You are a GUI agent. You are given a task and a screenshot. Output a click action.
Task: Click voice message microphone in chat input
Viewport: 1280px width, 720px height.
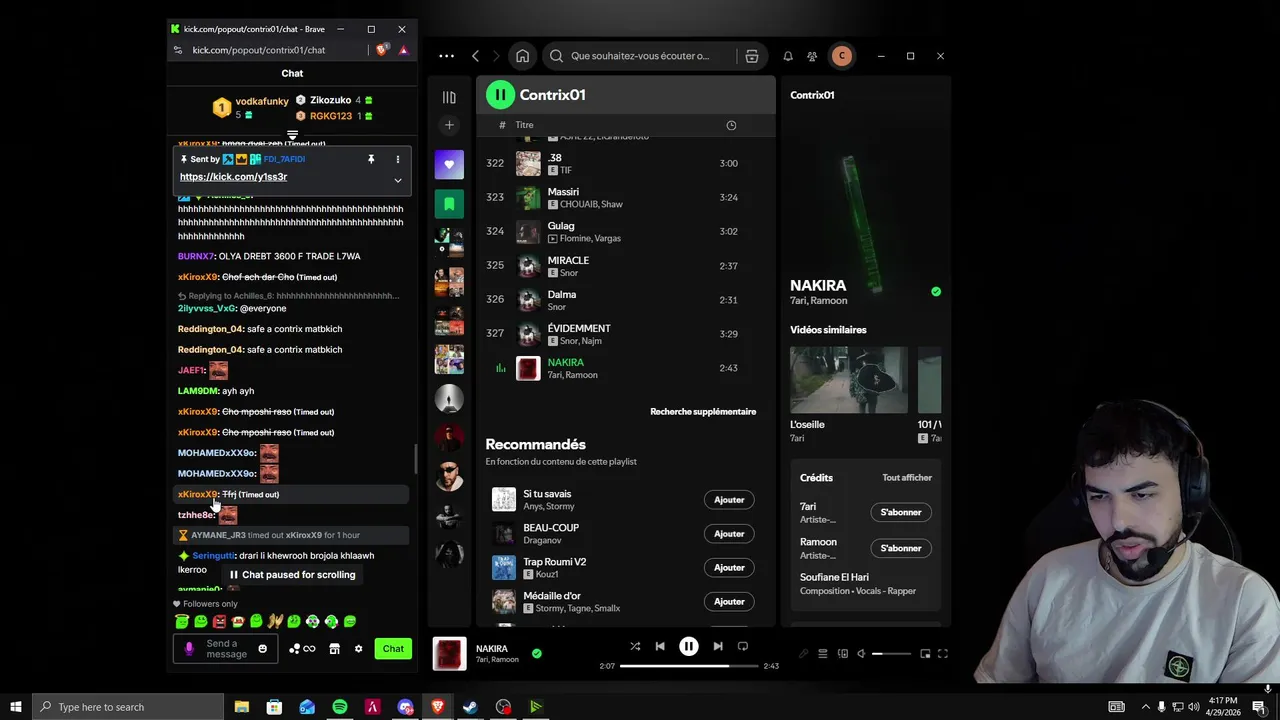coord(189,649)
